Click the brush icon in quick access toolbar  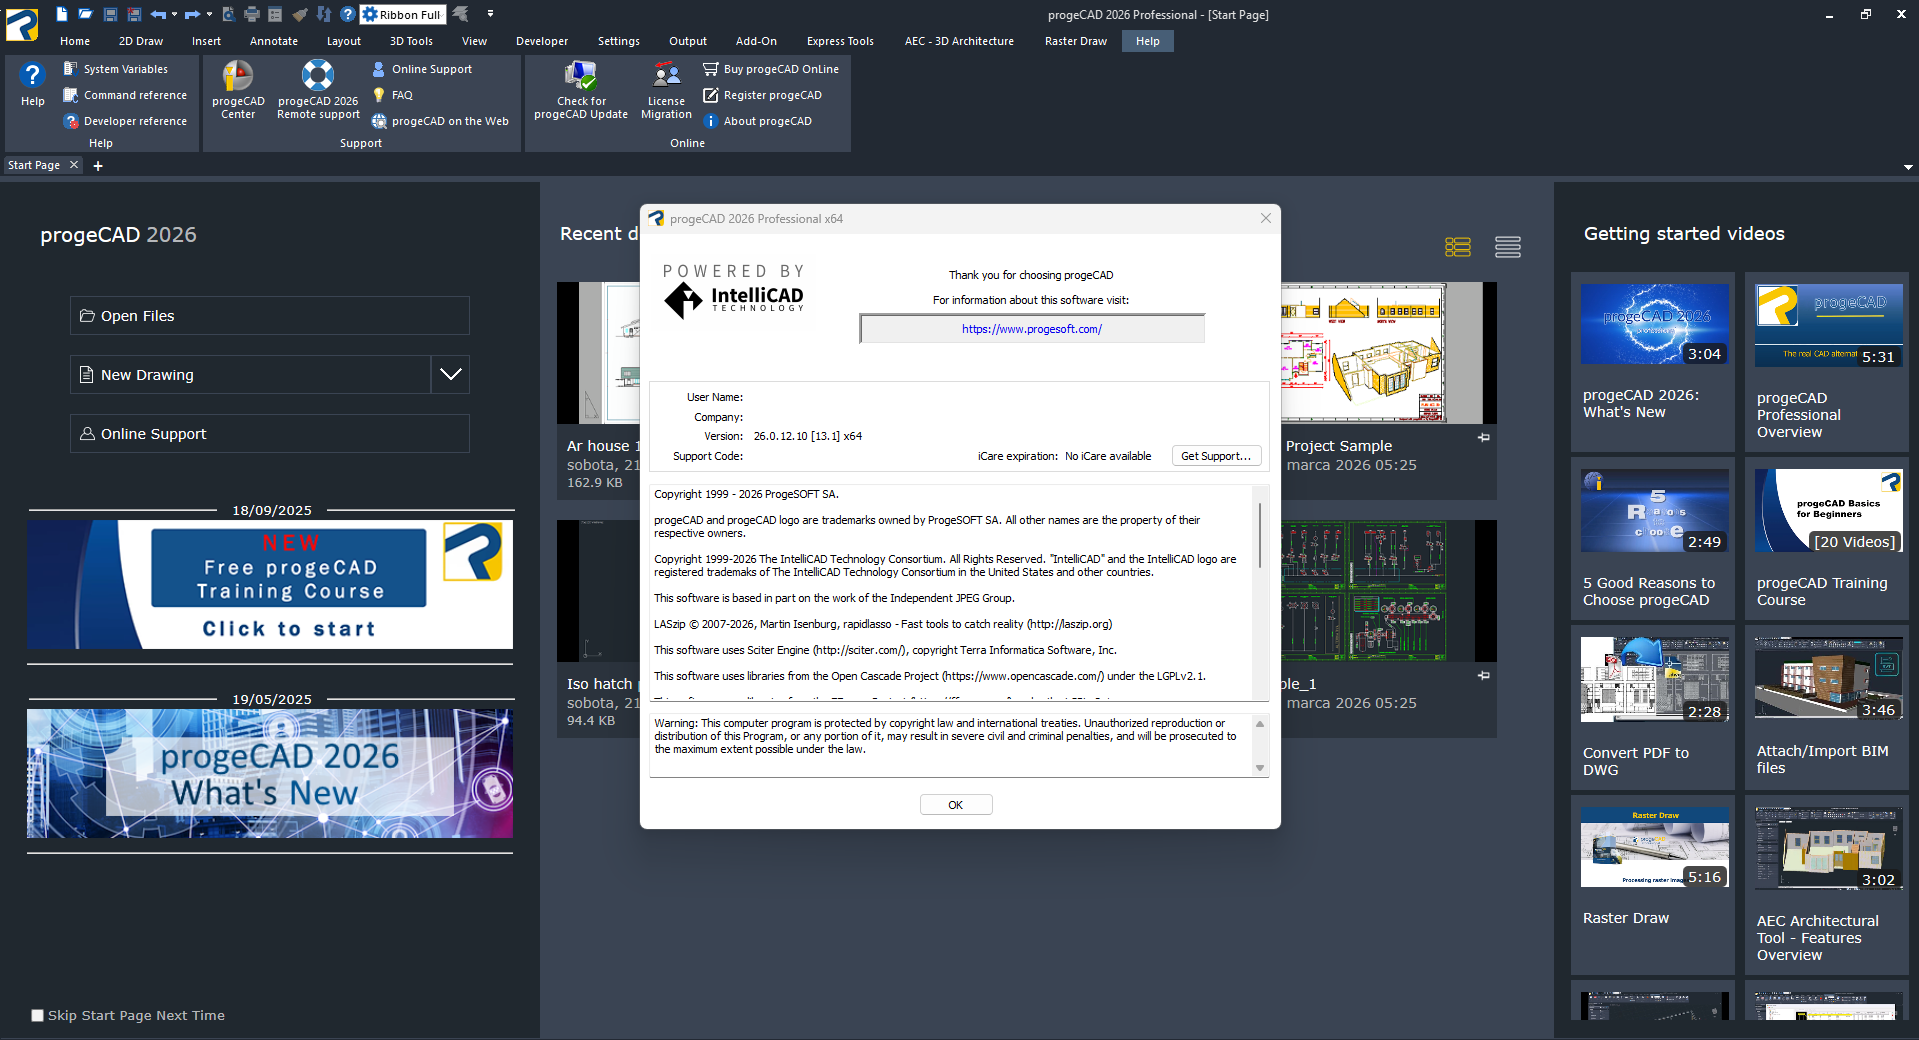pyautogui.click(x=300, y=14)
